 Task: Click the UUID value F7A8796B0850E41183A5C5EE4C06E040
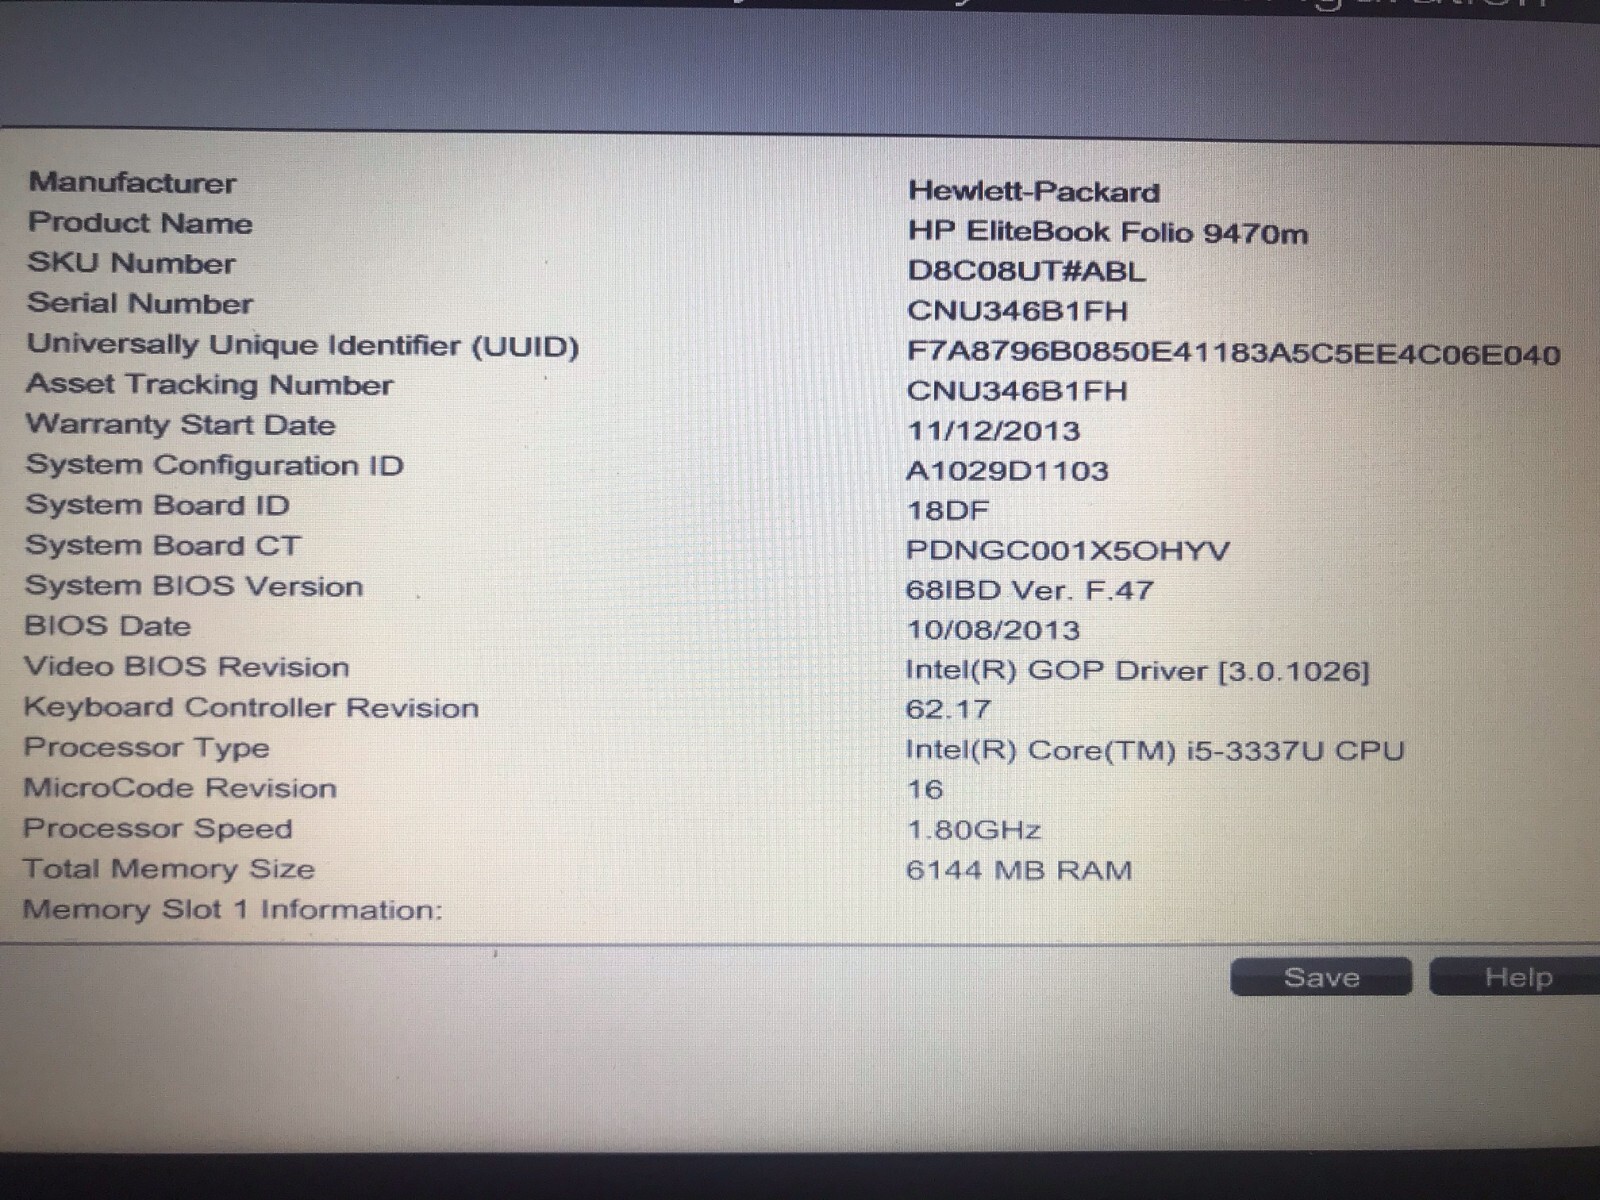tap(1233, 354)
